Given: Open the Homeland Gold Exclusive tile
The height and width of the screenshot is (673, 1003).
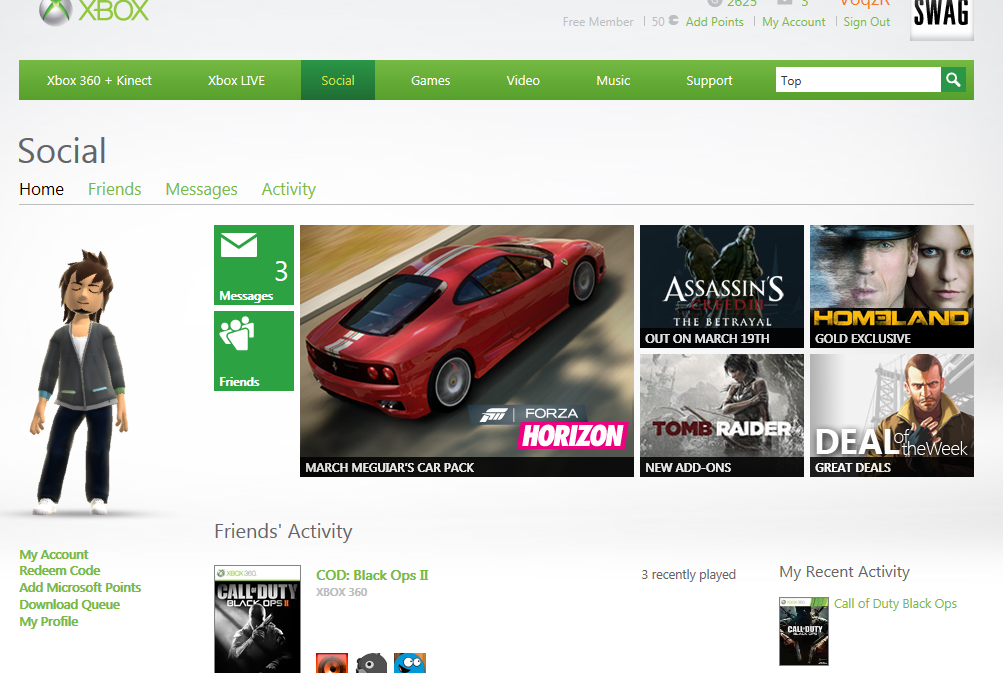Looking at the screenshot, I should [892, 287].
